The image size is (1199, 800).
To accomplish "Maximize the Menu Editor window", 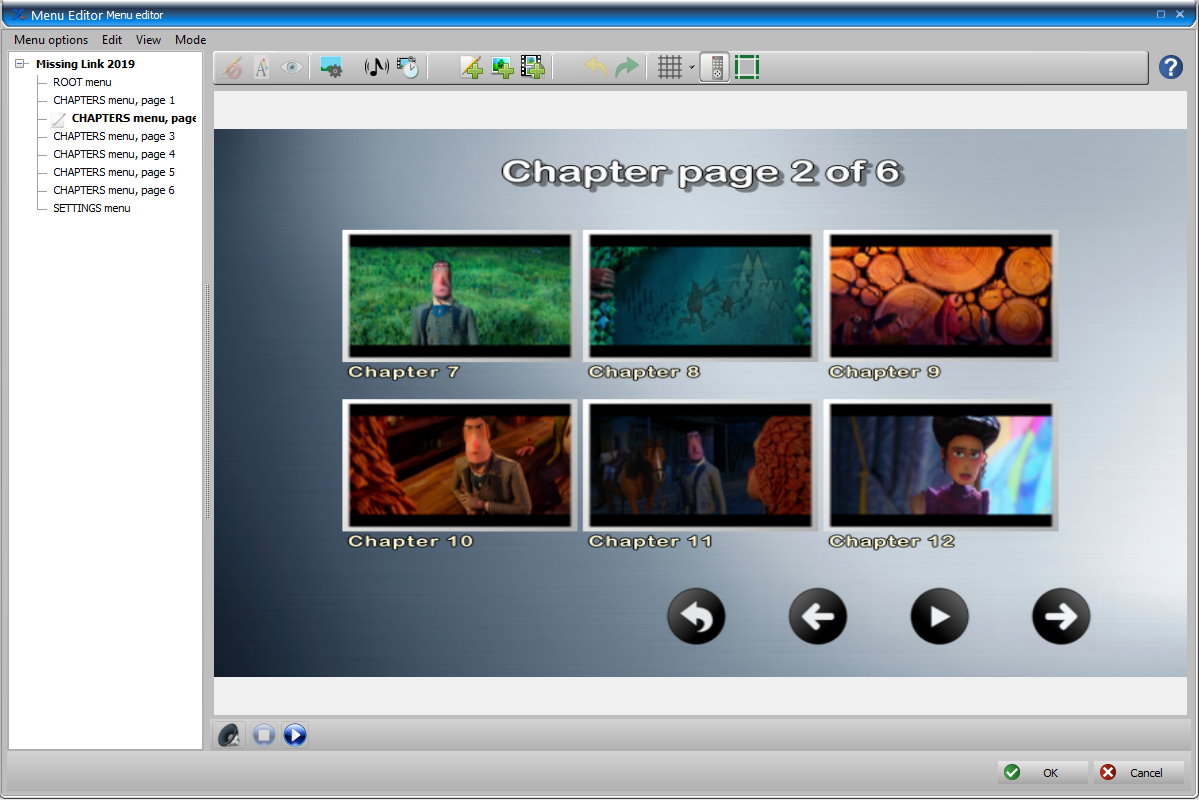I will point(1161,15).
